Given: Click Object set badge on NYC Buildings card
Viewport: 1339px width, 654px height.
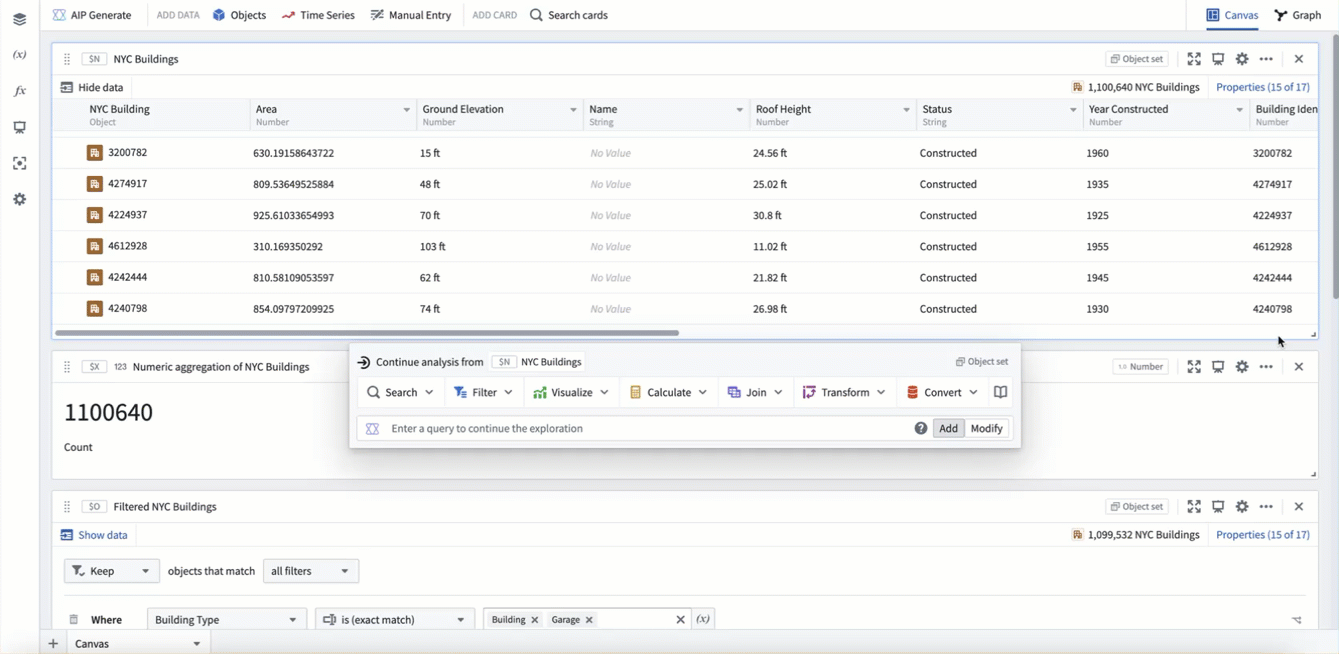Looking at the screenshot, I should tap(1137, 59).
